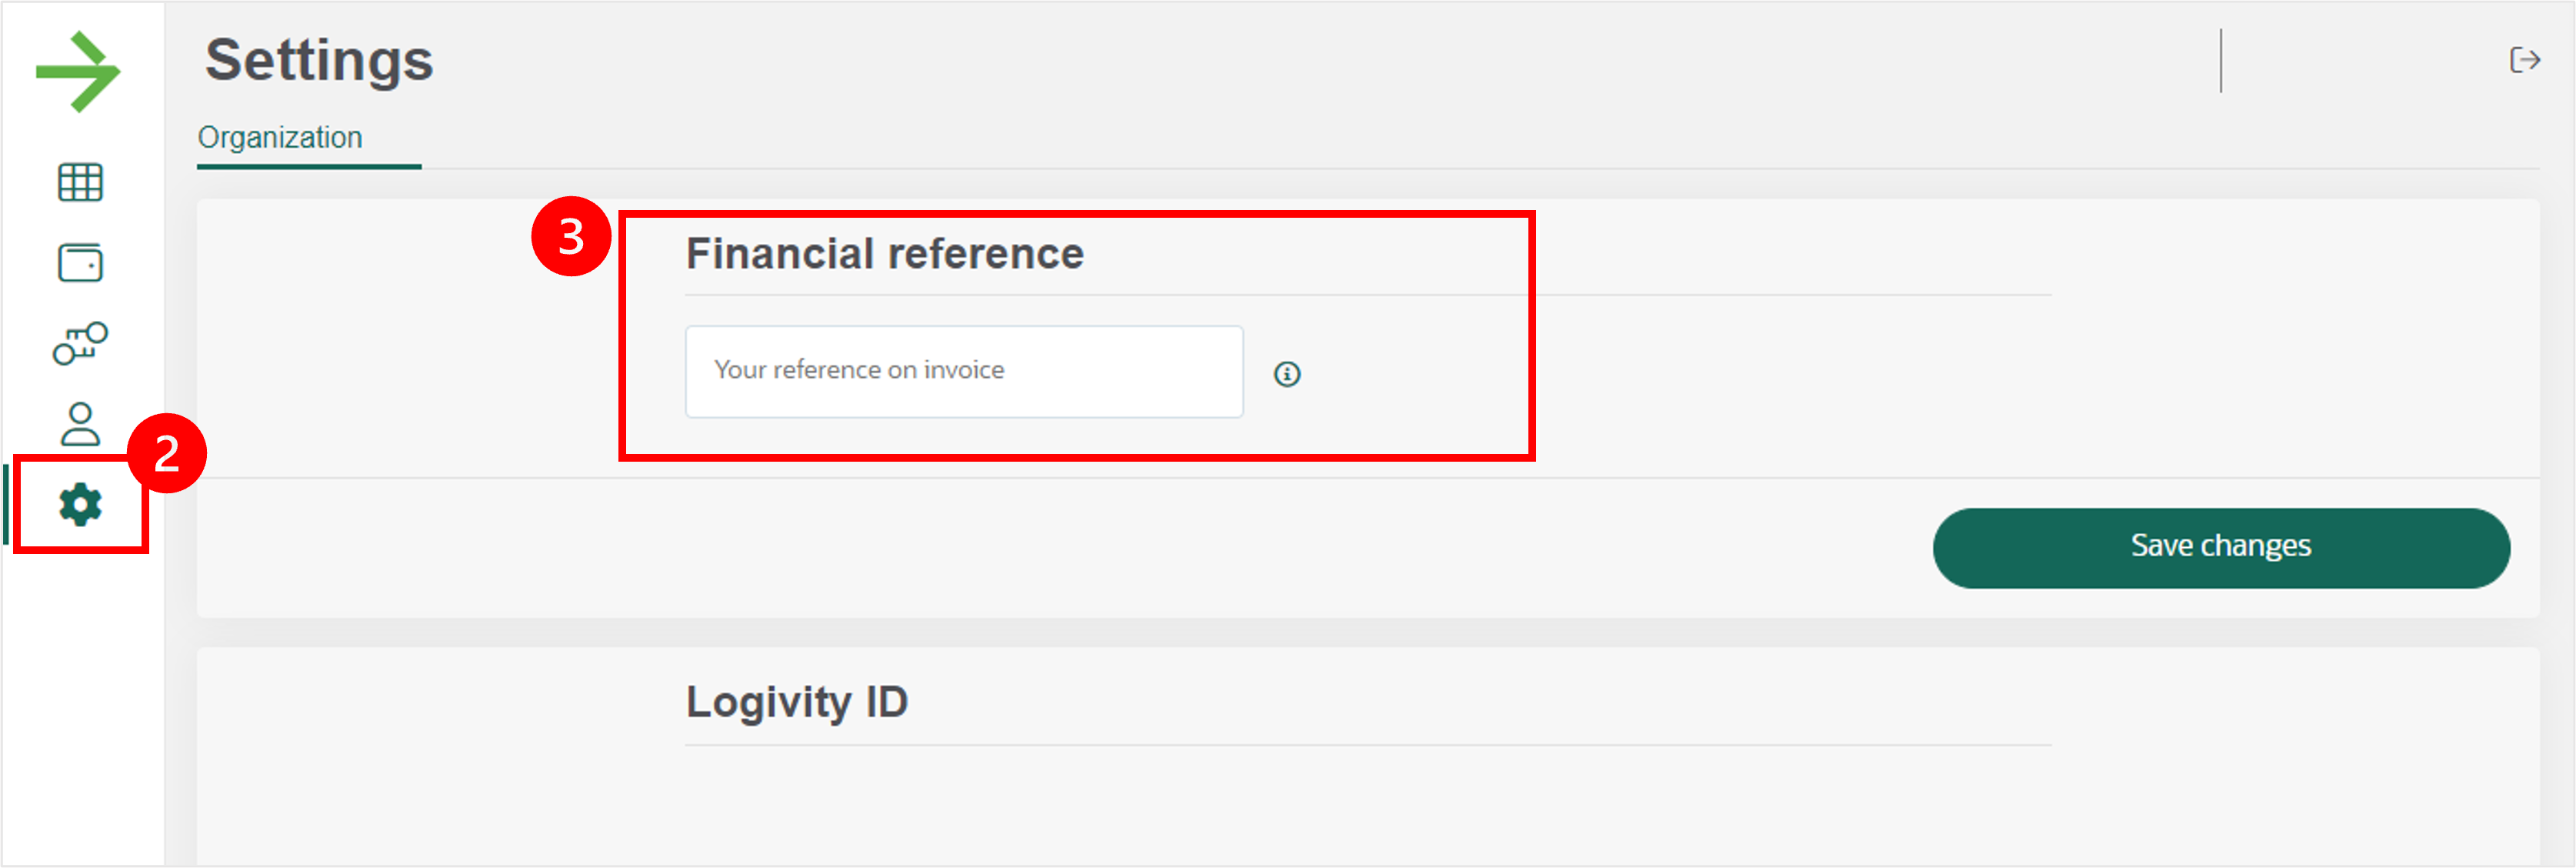Click the Financial reference heading
The height and width of the screenshot is (868, 2576).
click(884, 254)
